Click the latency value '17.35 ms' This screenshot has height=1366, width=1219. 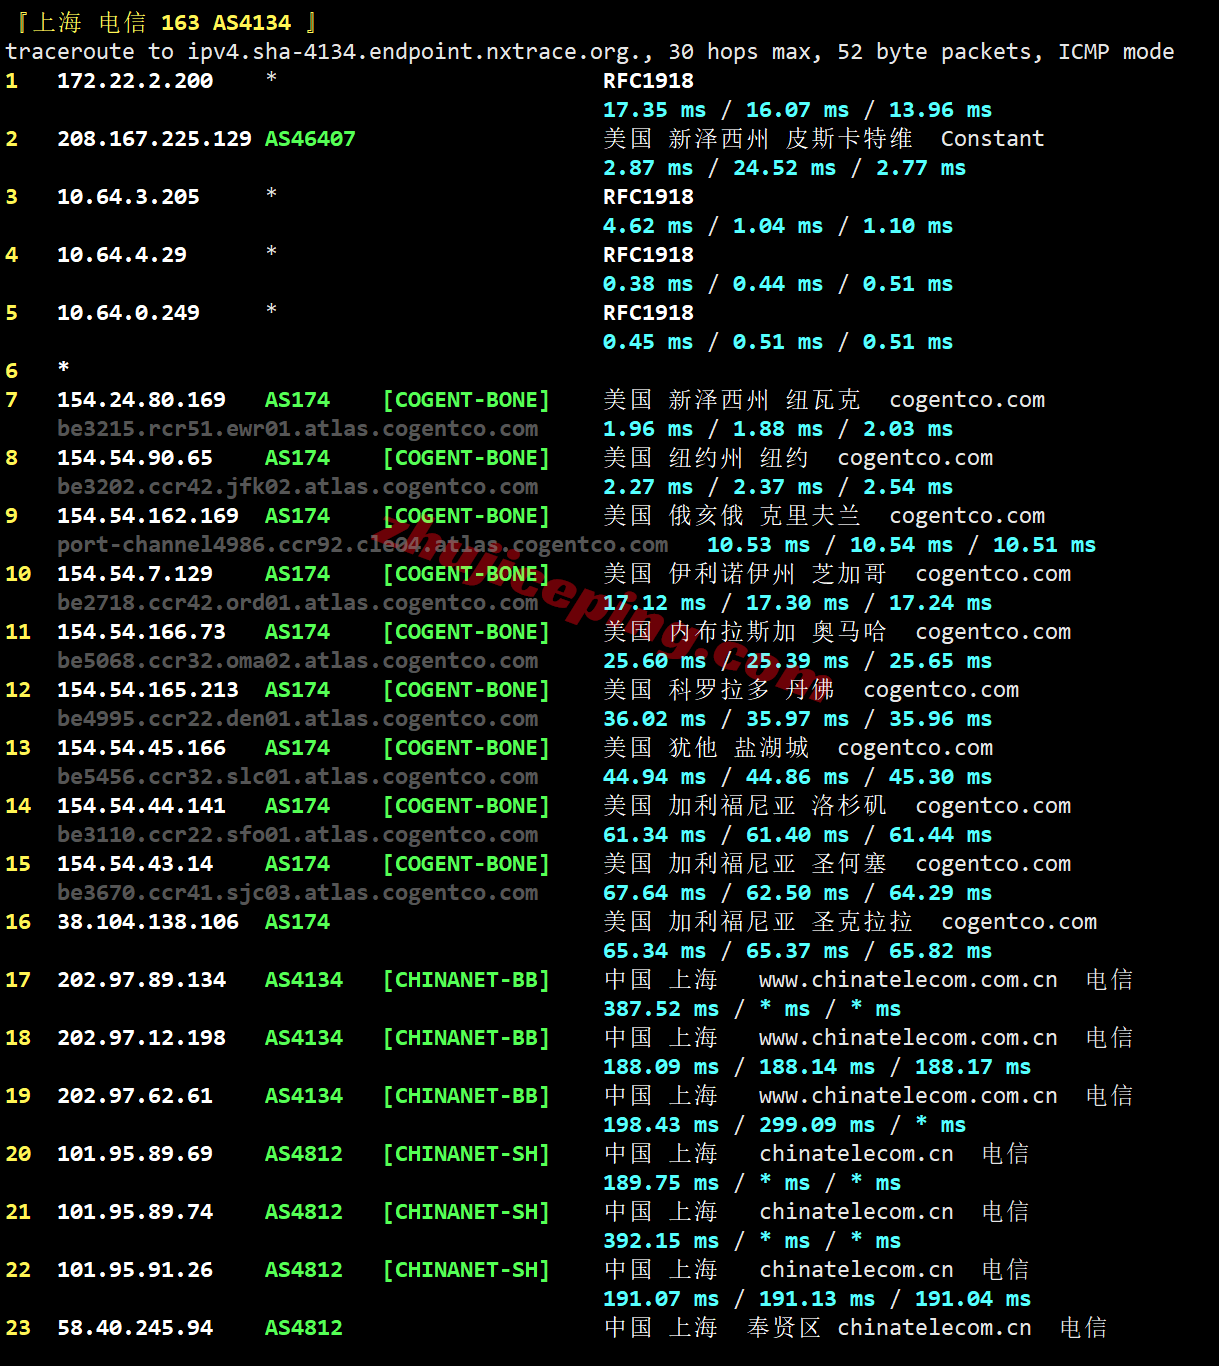654,110
